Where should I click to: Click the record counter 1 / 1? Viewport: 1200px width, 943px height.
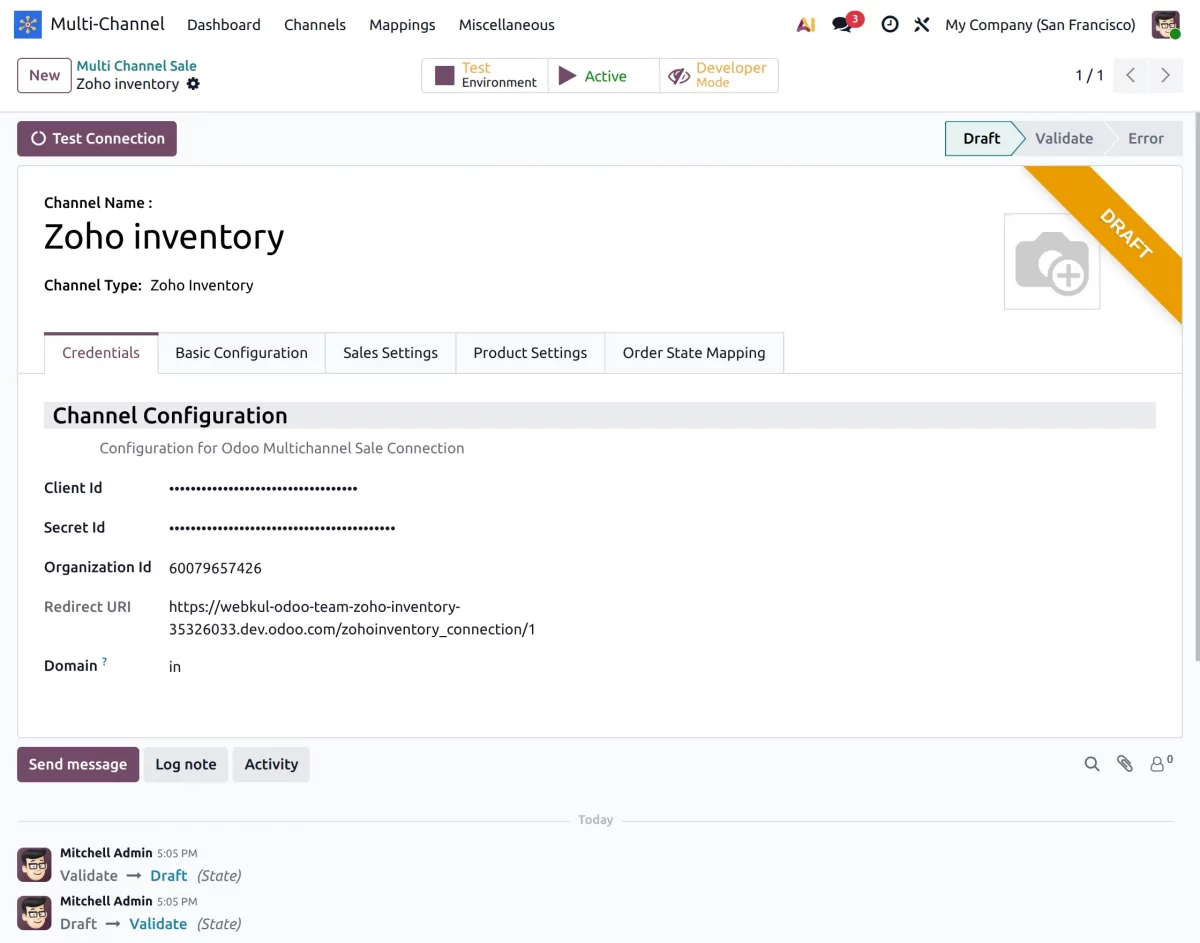(x=1089, y=76)
